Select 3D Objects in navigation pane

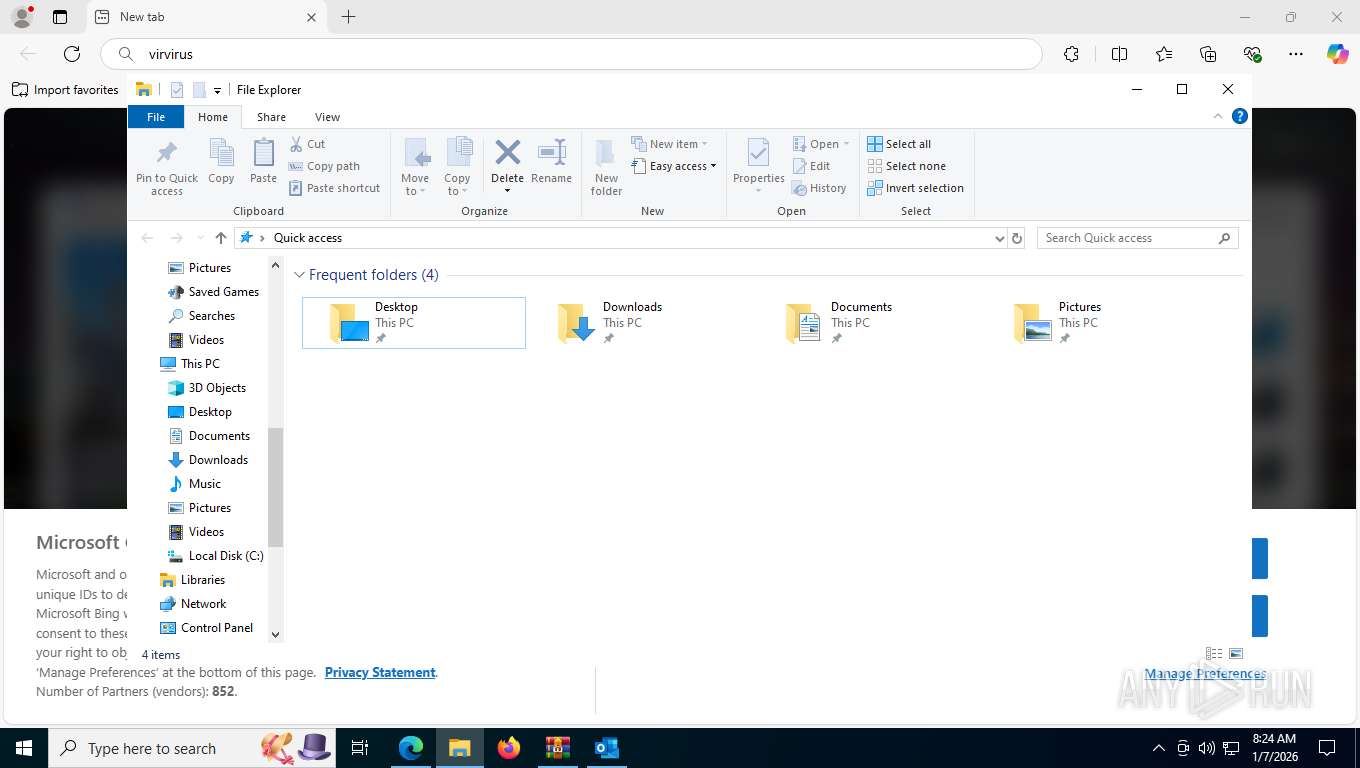[207, 388]
